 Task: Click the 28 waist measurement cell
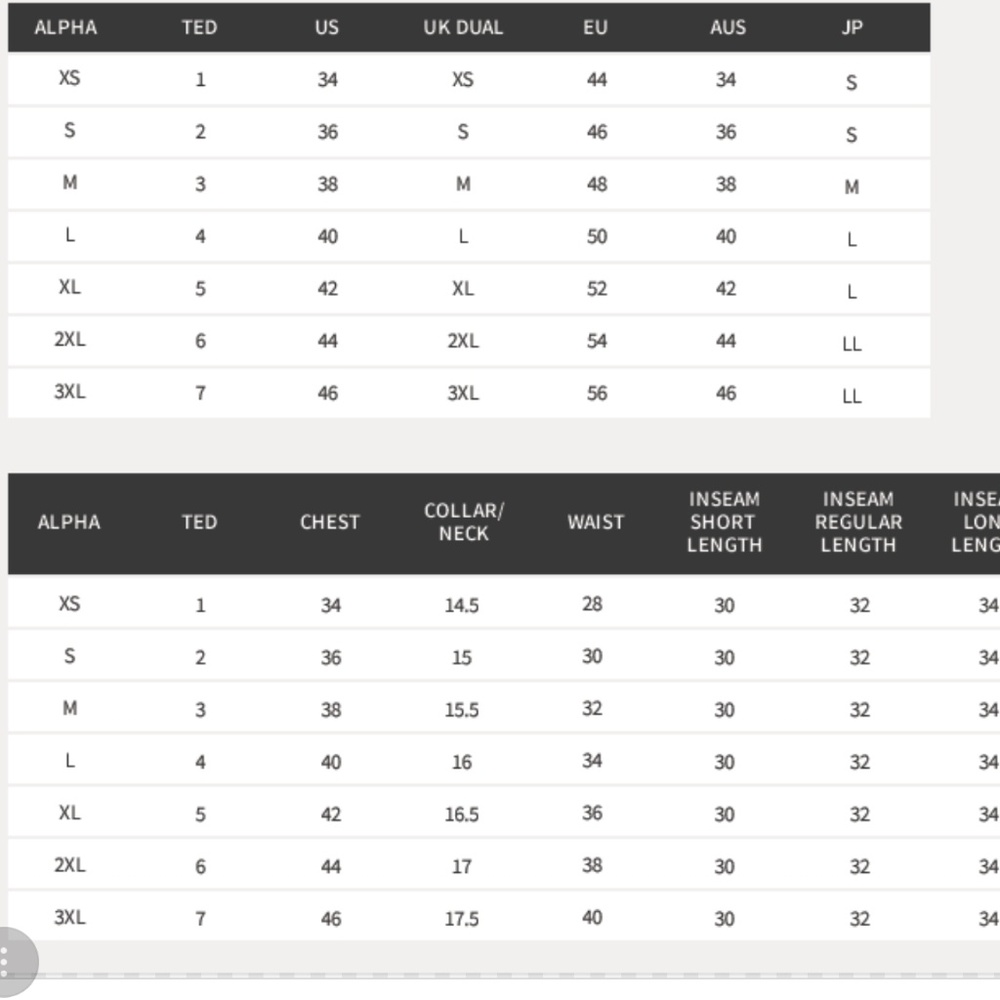click(592, 604)
